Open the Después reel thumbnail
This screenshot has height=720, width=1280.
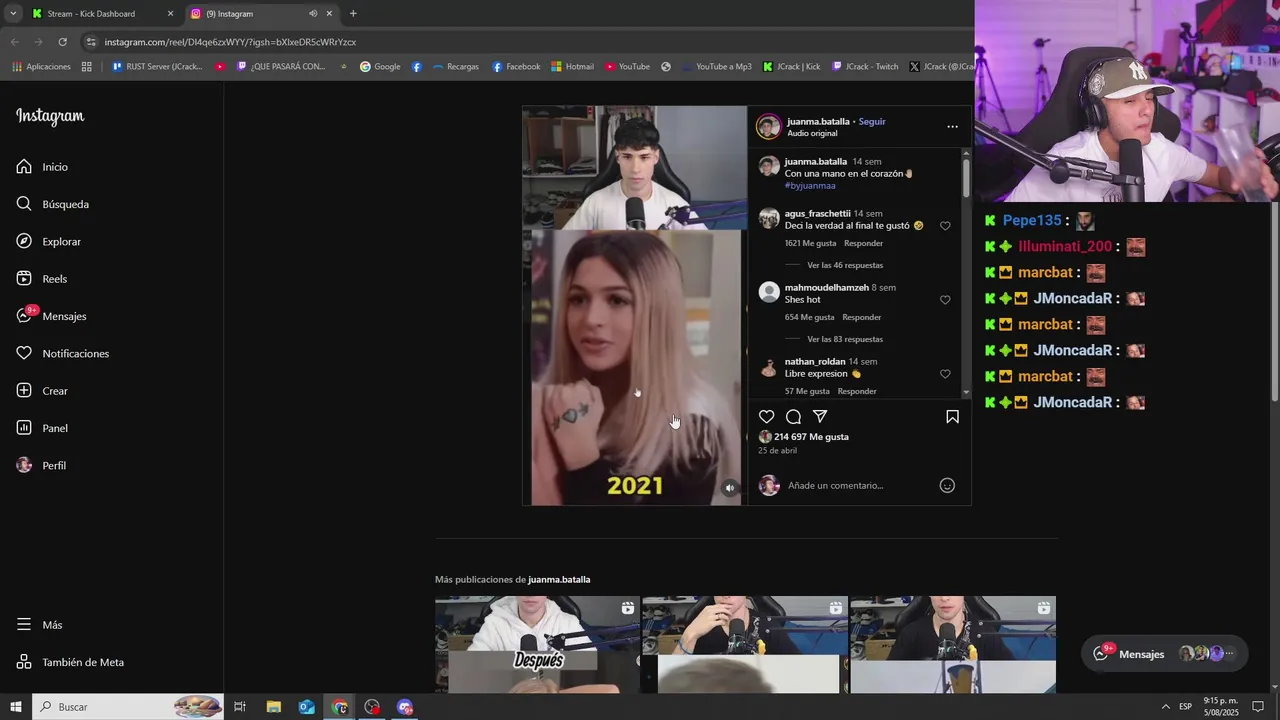538,645
